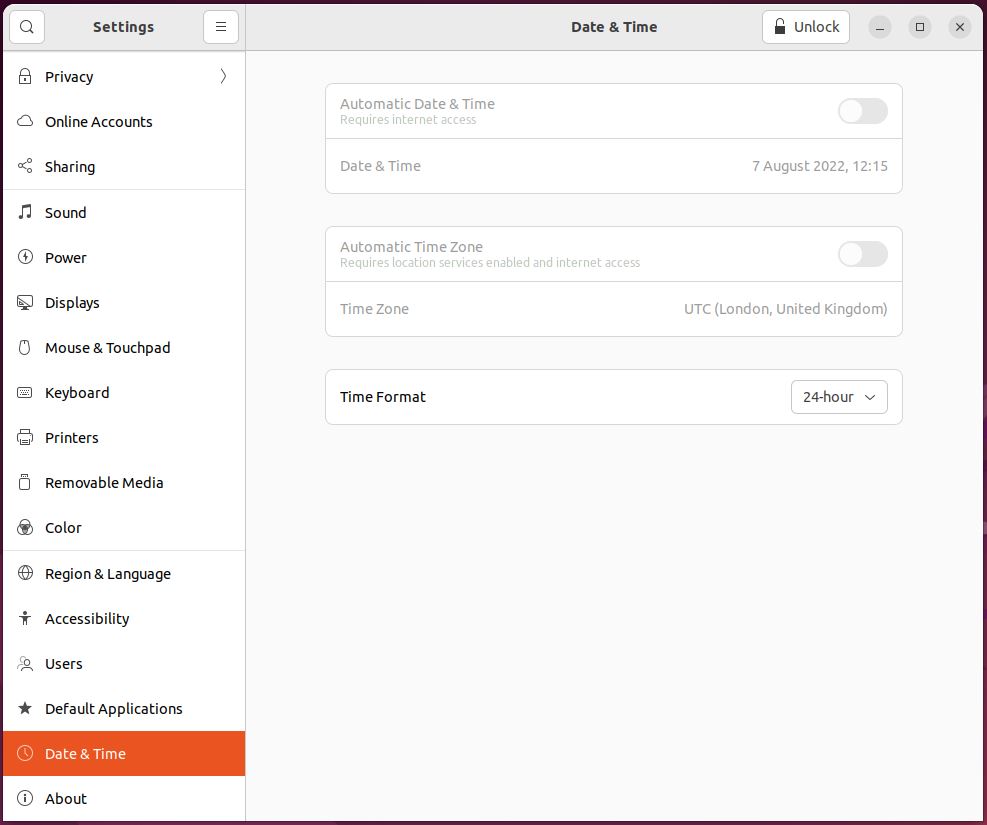Expand the Privacy section chevron
The width and height of the screenshot is (987, 825).
223,76
